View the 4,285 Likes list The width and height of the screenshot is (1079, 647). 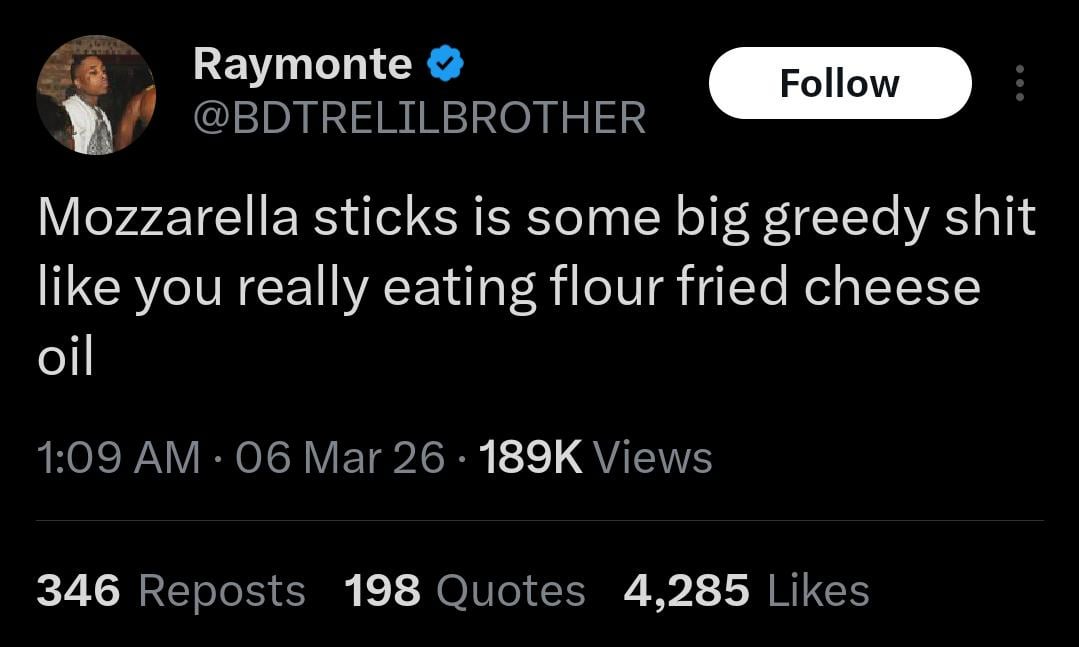746,590
